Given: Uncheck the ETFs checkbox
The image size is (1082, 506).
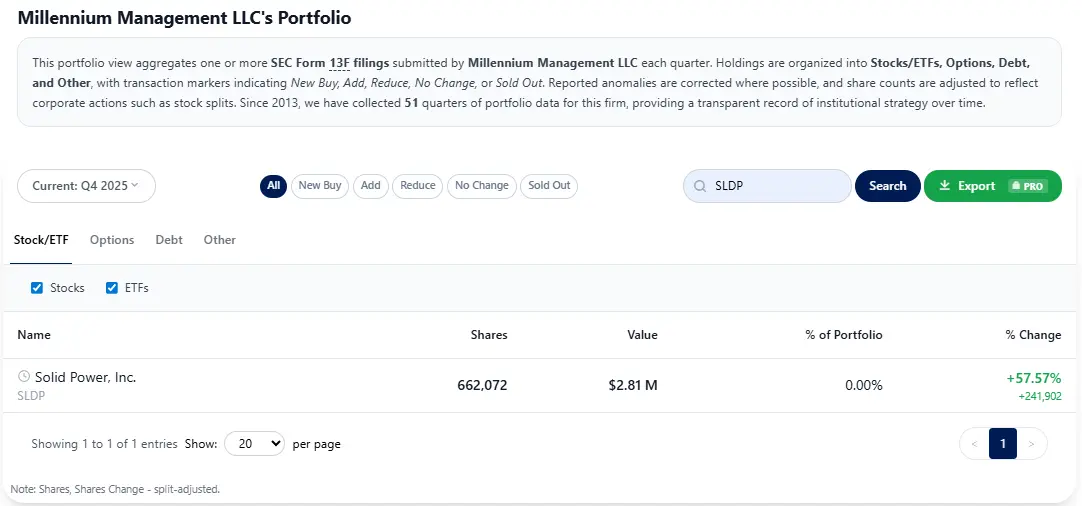Looking at the screenshot, I should (112, 288).
